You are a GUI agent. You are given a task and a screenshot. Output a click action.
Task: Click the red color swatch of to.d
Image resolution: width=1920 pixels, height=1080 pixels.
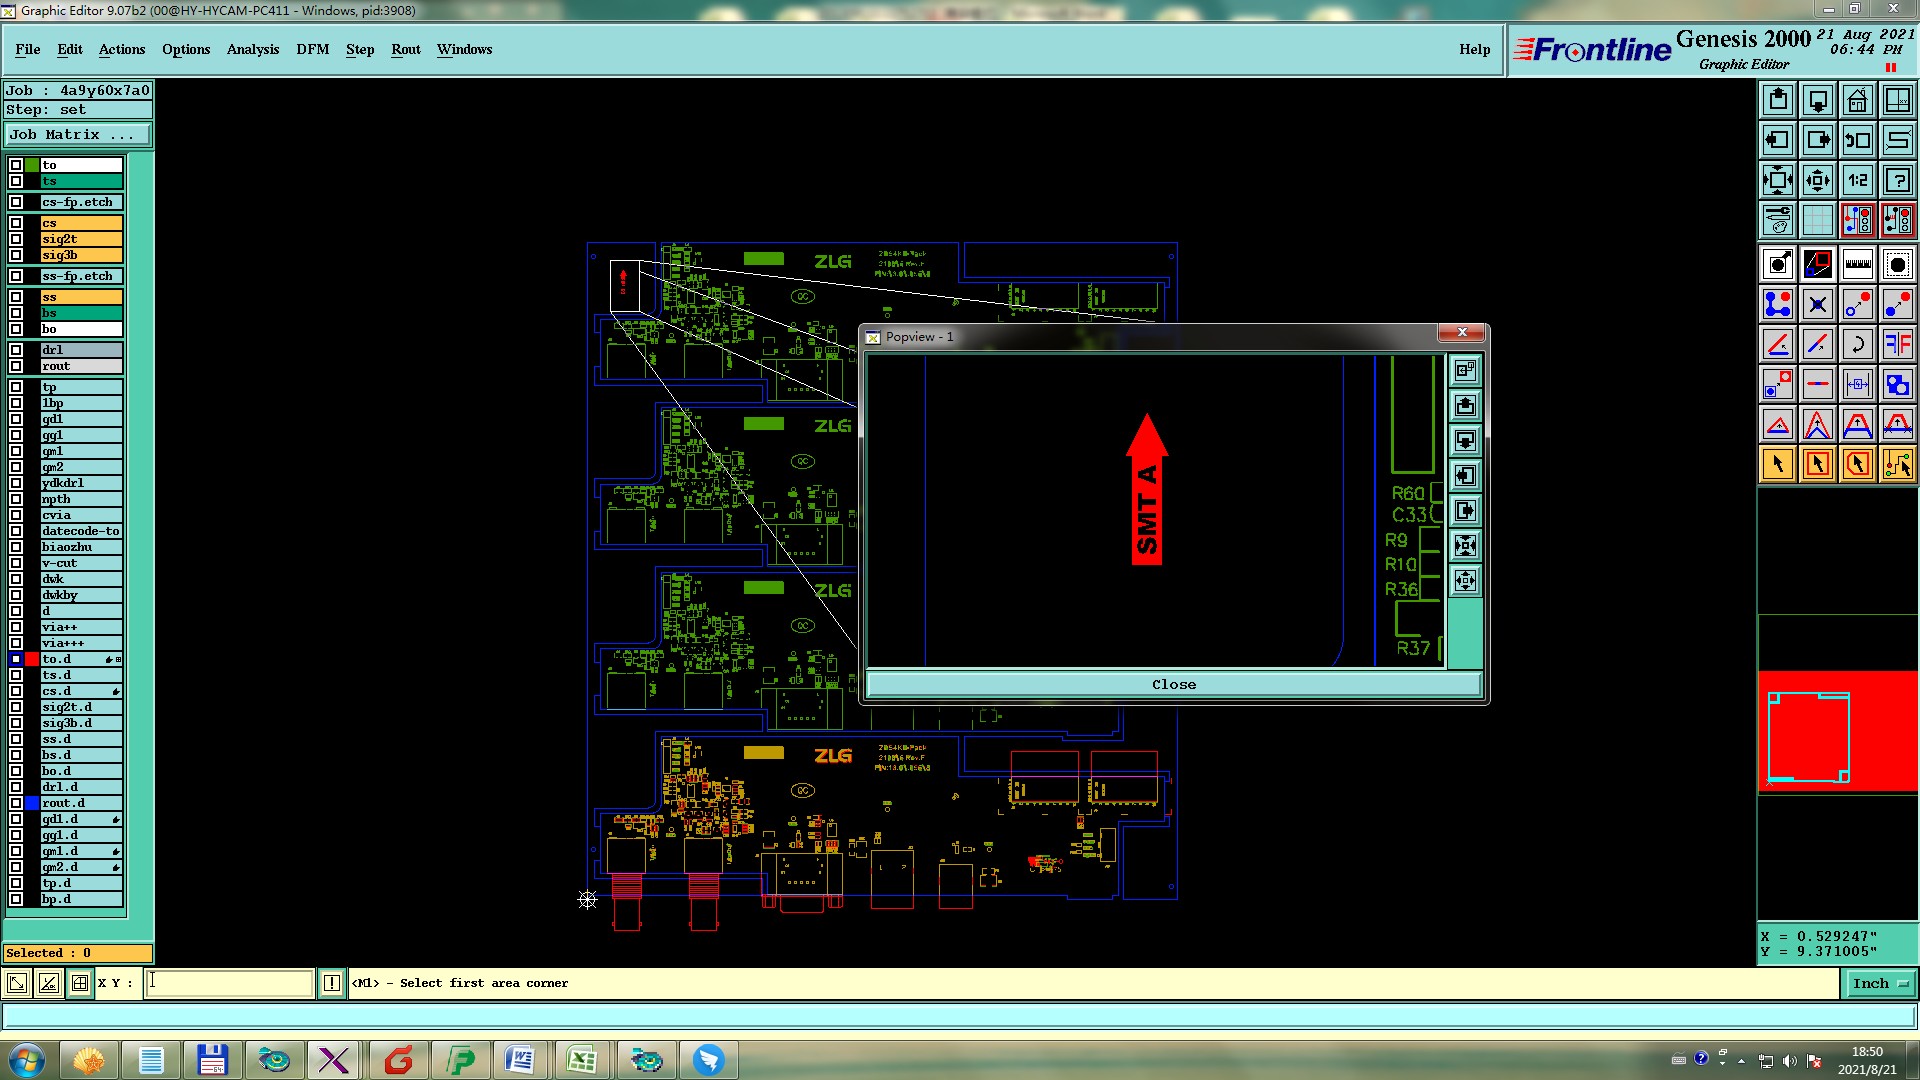[x=32, y=659]
